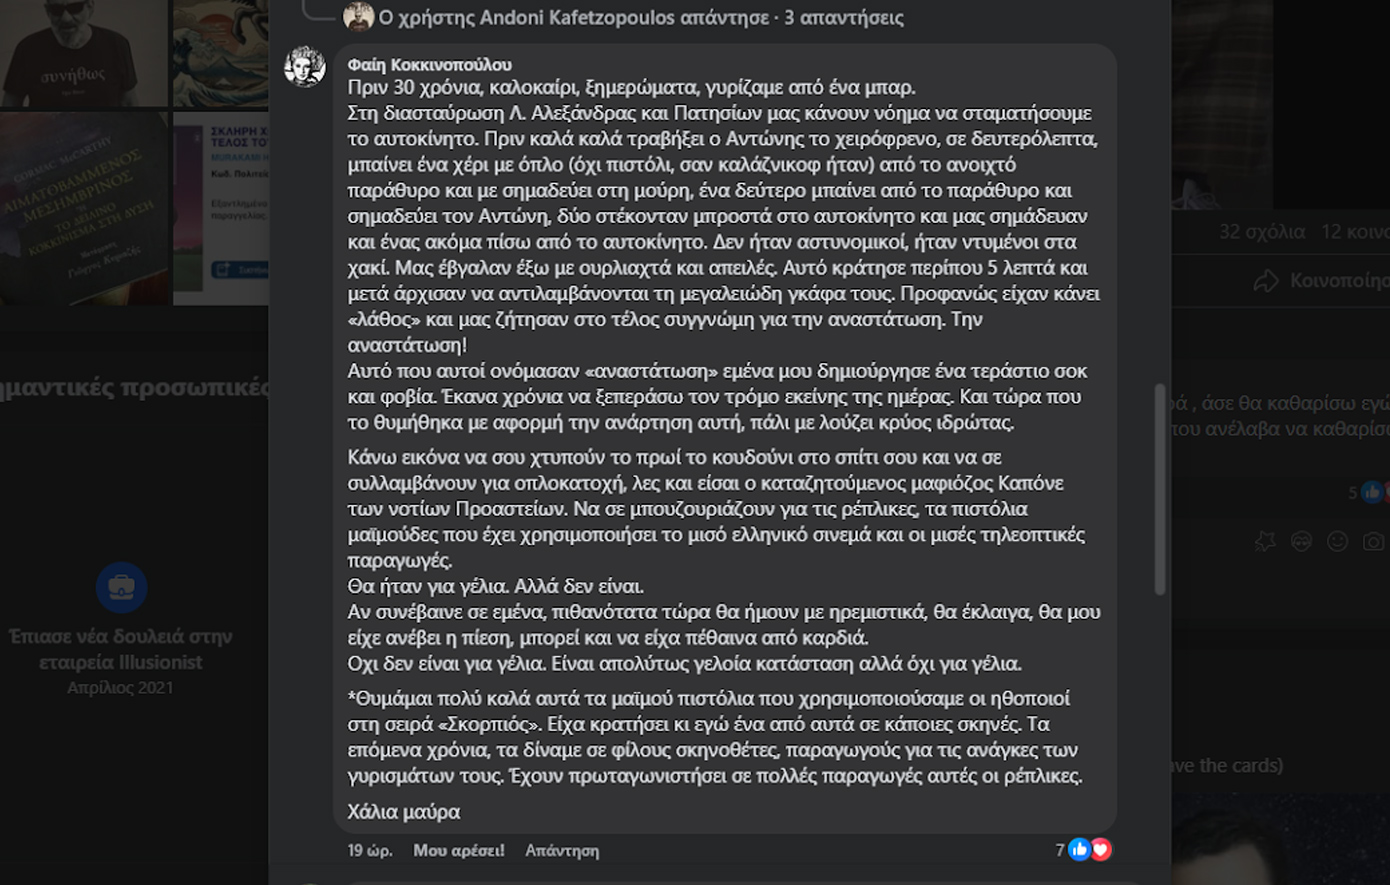The image size is (1390, 885).
Task: Click the '19 ώρ.' comment timestamp
Action: click(368, 850)
